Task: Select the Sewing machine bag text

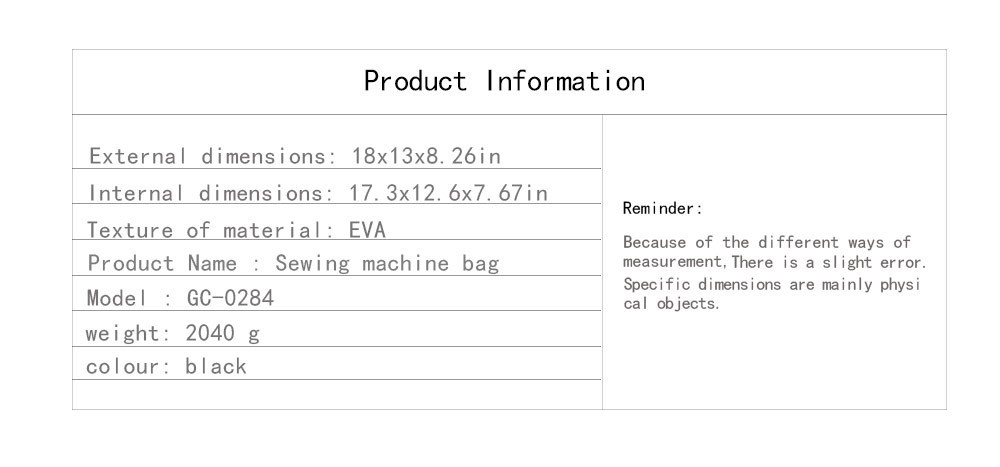Action: tap(386, 264)
